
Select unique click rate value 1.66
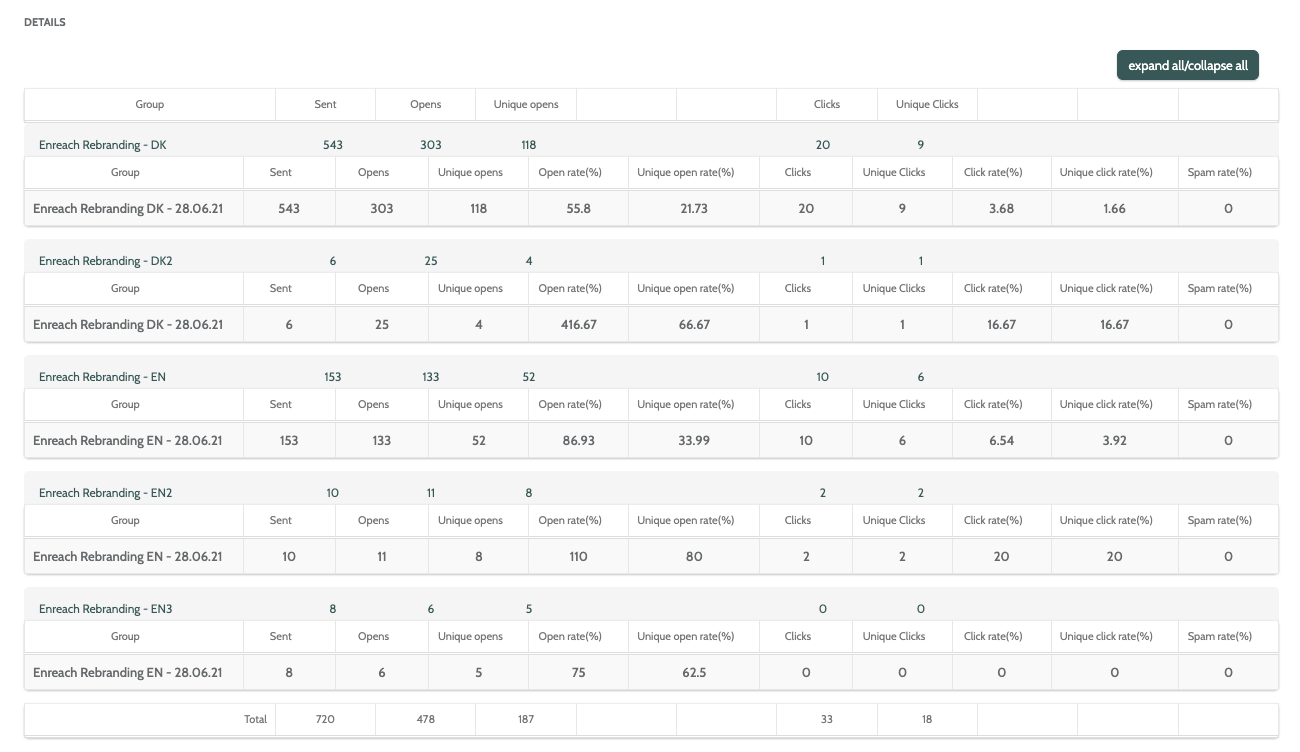[x=1114, y=209]
